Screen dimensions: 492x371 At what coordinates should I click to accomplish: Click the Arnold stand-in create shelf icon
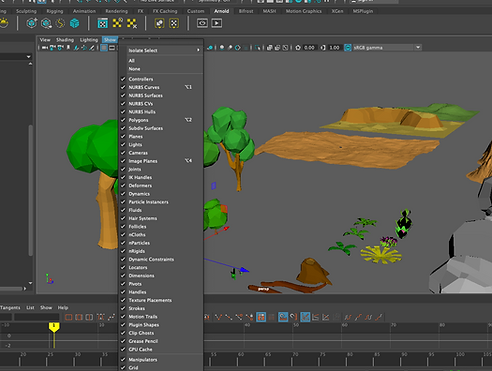point(32,23)
